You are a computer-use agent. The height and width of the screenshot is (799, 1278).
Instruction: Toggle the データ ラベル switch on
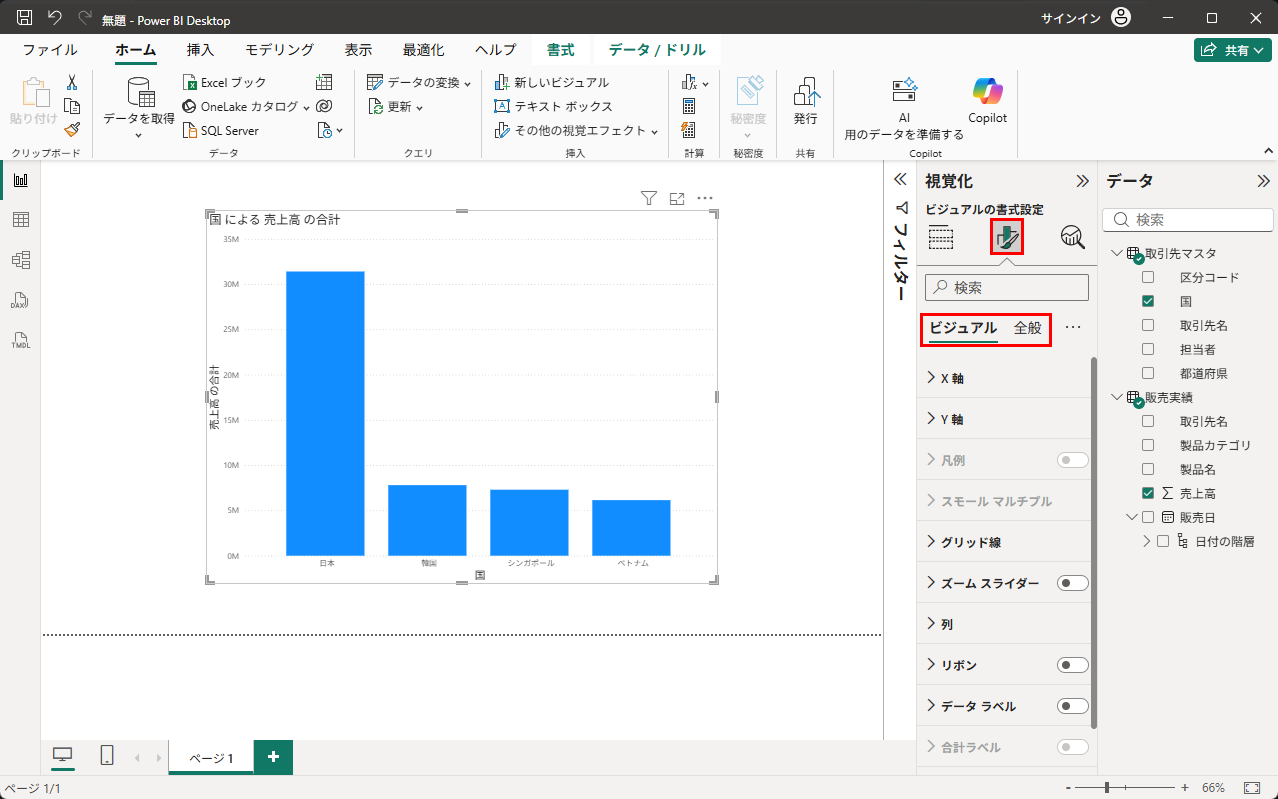tap(1073, 706)
